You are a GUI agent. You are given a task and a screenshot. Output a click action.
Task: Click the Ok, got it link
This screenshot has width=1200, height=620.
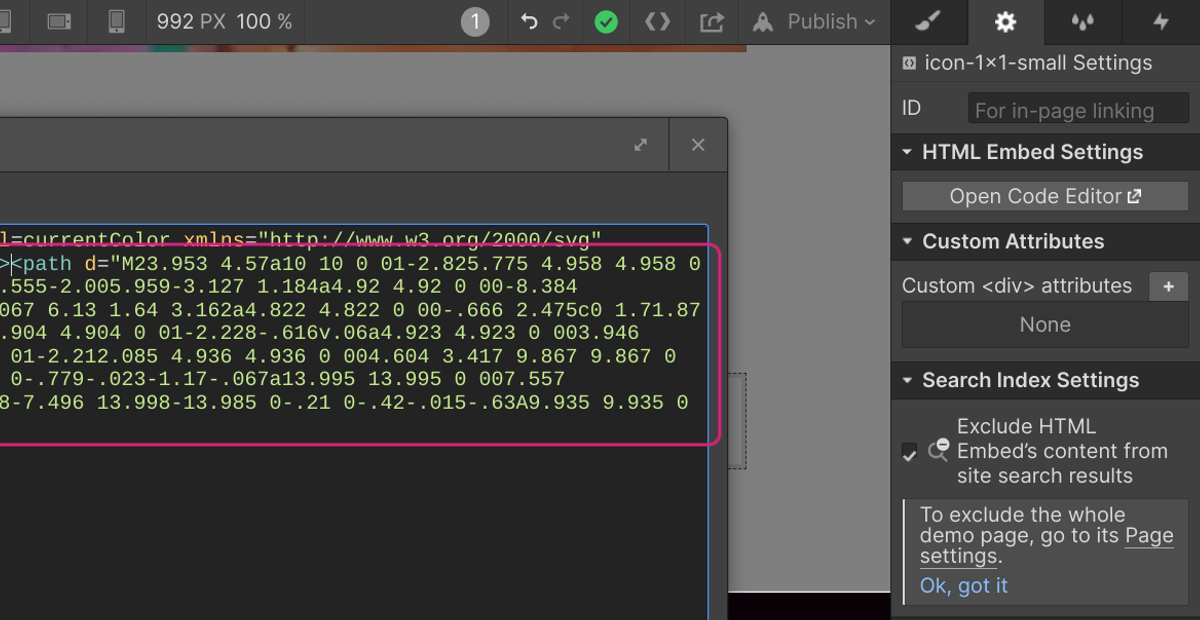(964, 586)
